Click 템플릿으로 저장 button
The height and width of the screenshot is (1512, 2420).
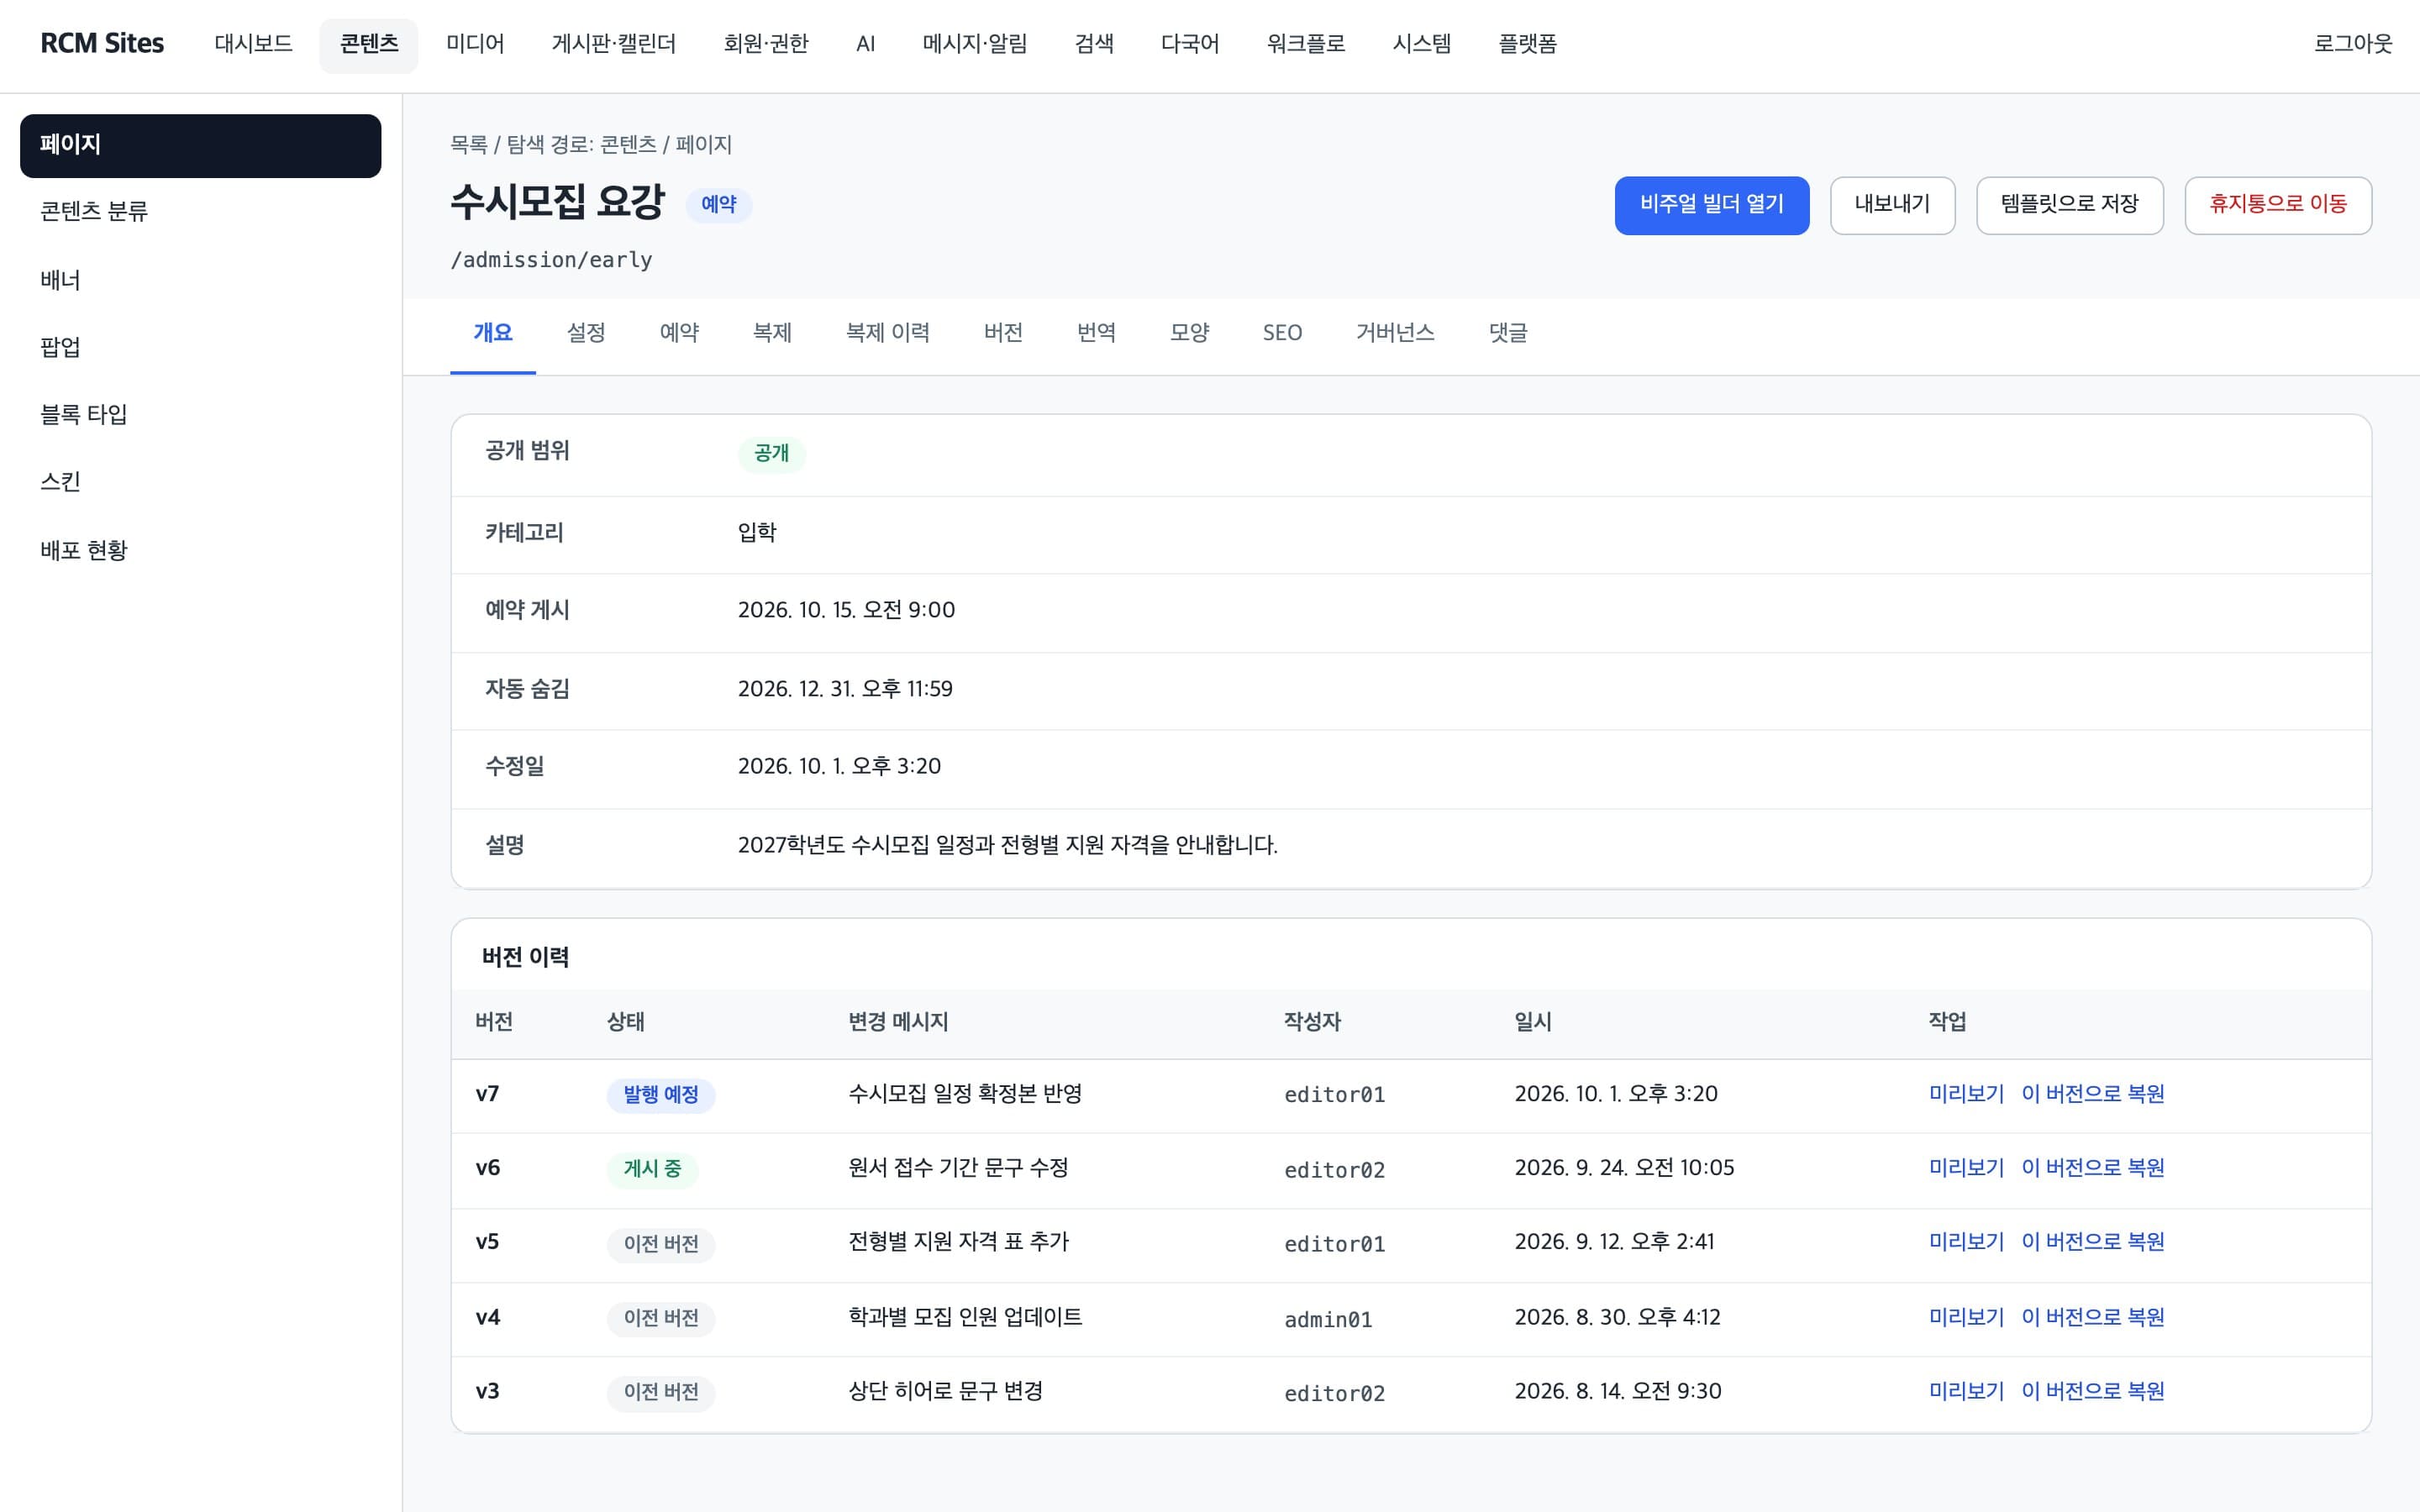click(x=2069, y=205)
